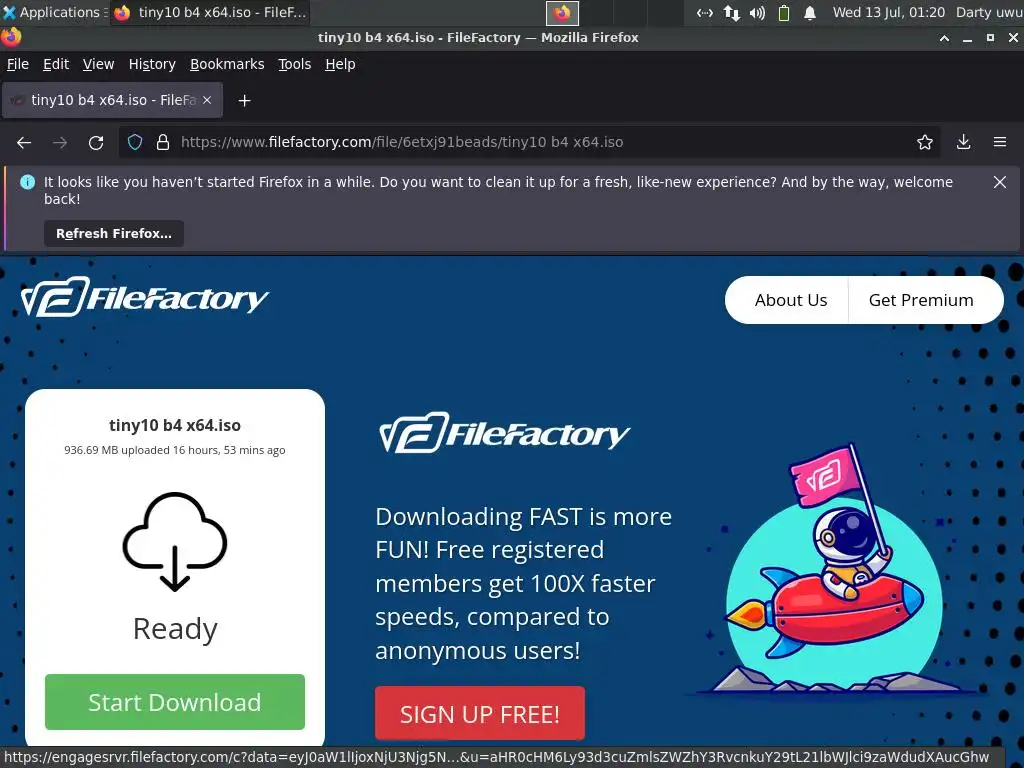1024x768 pixels.
Task: Open the Applications menu in panel
Action: coord(52,12)
